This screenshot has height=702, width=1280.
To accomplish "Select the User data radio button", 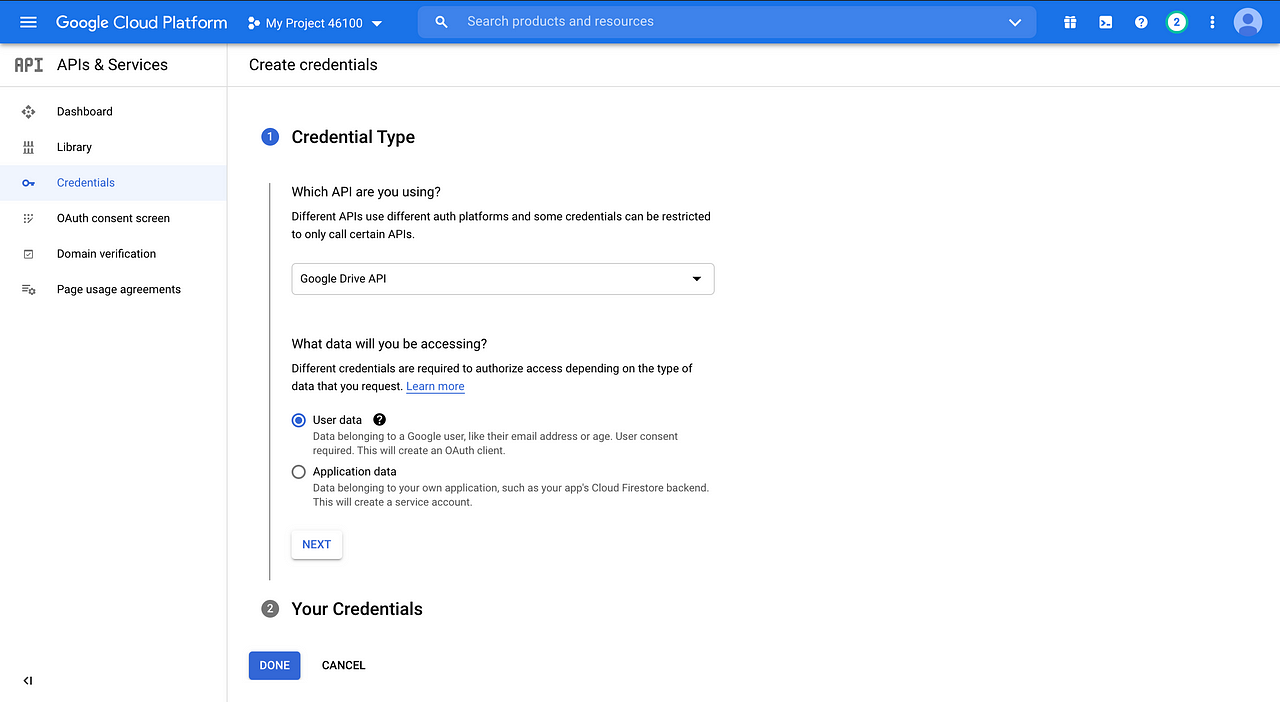I will (x=298, y=420).
